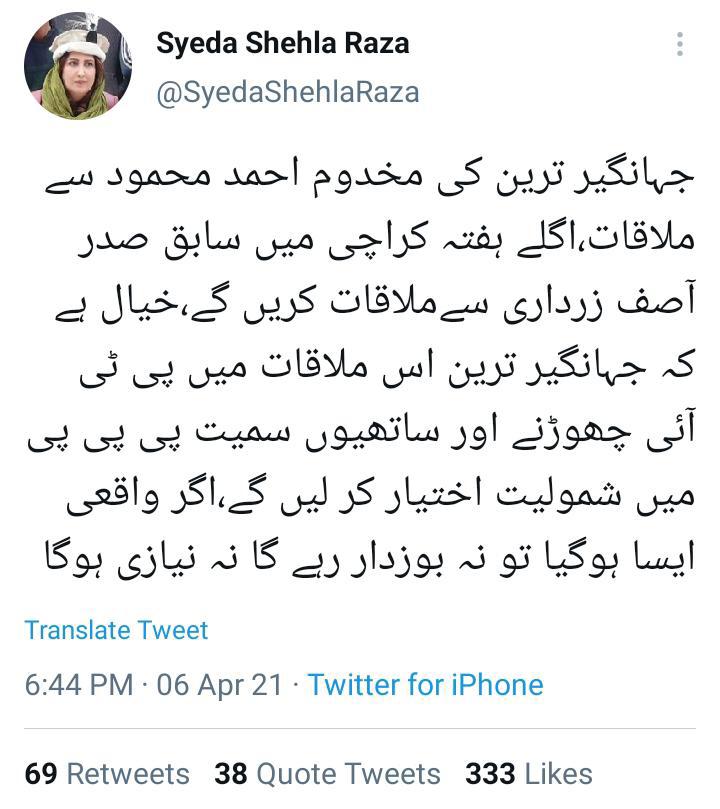720x809 pixels.
Task: Open the @SyedaShehlaRaza handle link
Action: click(x=288, y=93)
